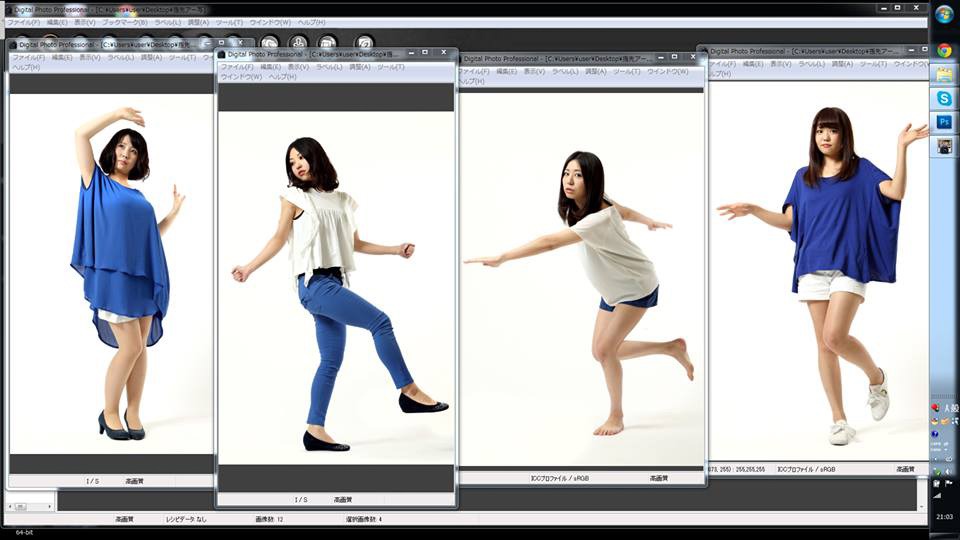This screenshot has width=960, height=540.
Task: Click the app icon in the blue-jeans window title bar
Action: coord(223,54)
